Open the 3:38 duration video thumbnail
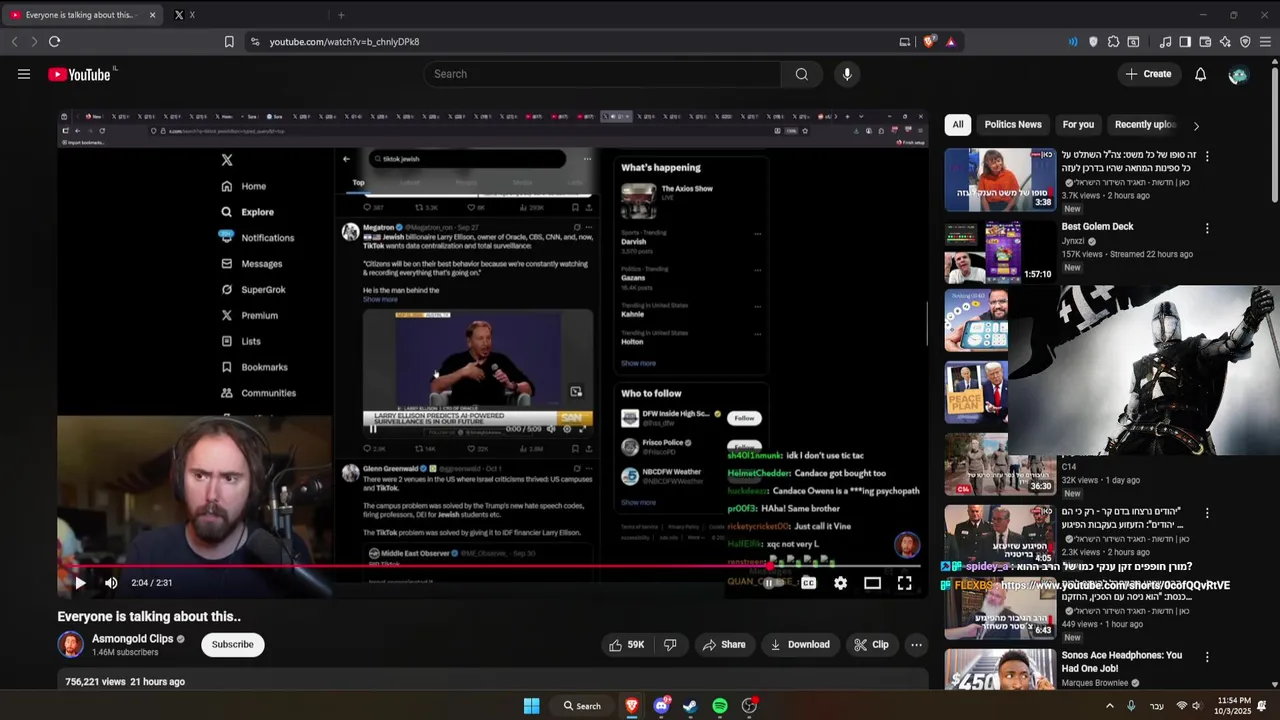1280x720 pixels. 1000,180
